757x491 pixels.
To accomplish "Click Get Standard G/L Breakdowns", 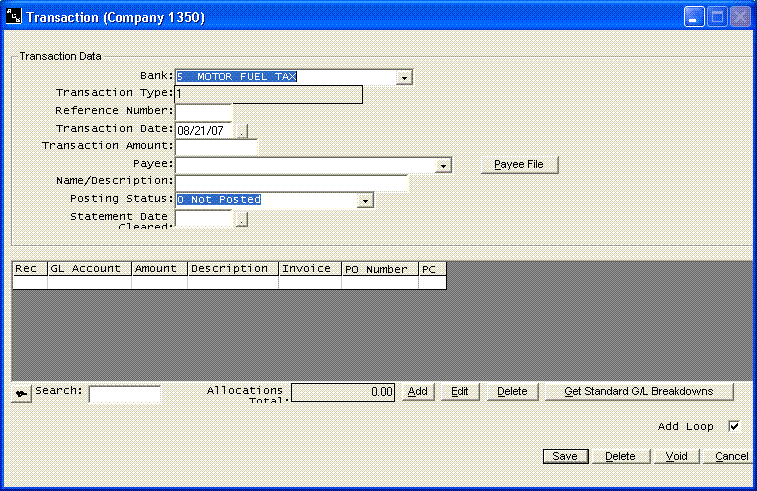I will click(639, 392).
